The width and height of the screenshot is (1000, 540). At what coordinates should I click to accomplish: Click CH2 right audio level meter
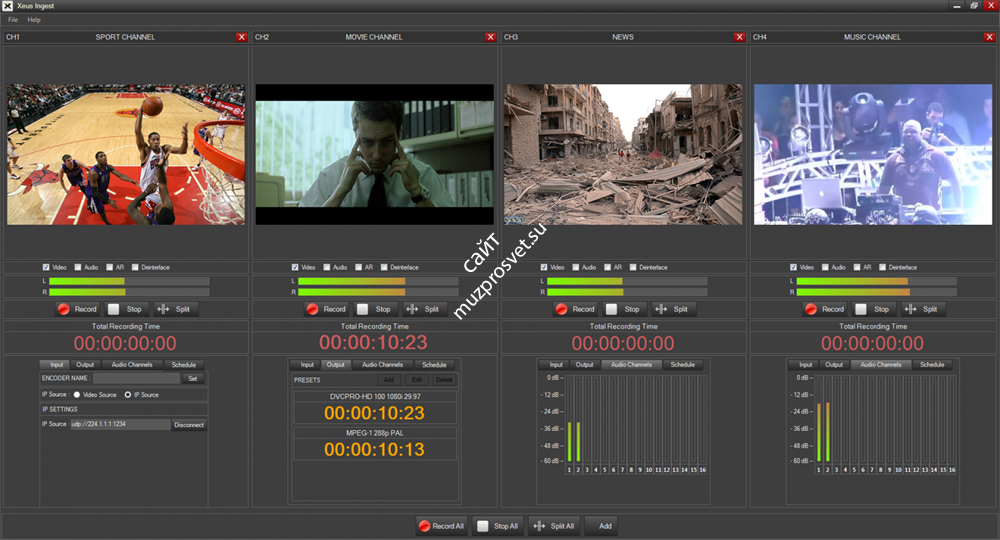pyautogui.click(x=378, y=292)
